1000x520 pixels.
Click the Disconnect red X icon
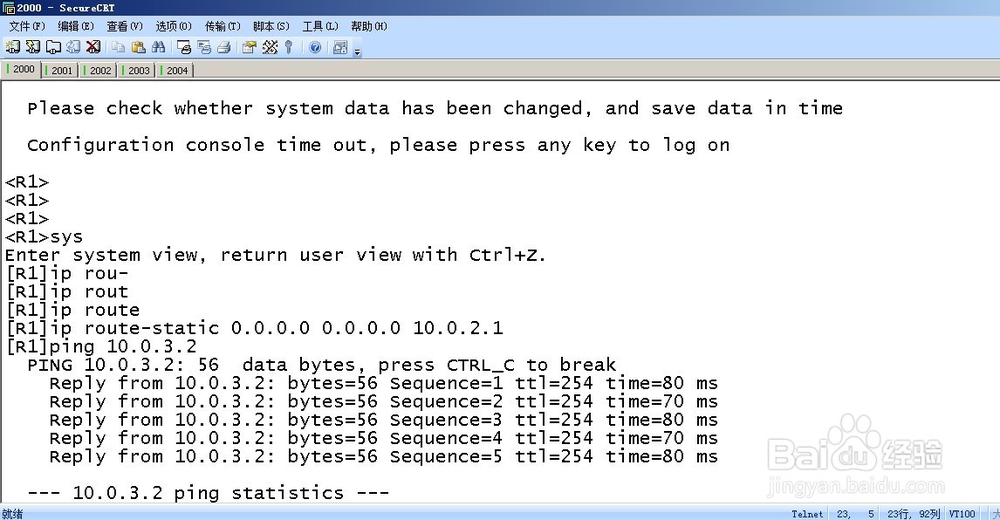[x=93, y=47]
